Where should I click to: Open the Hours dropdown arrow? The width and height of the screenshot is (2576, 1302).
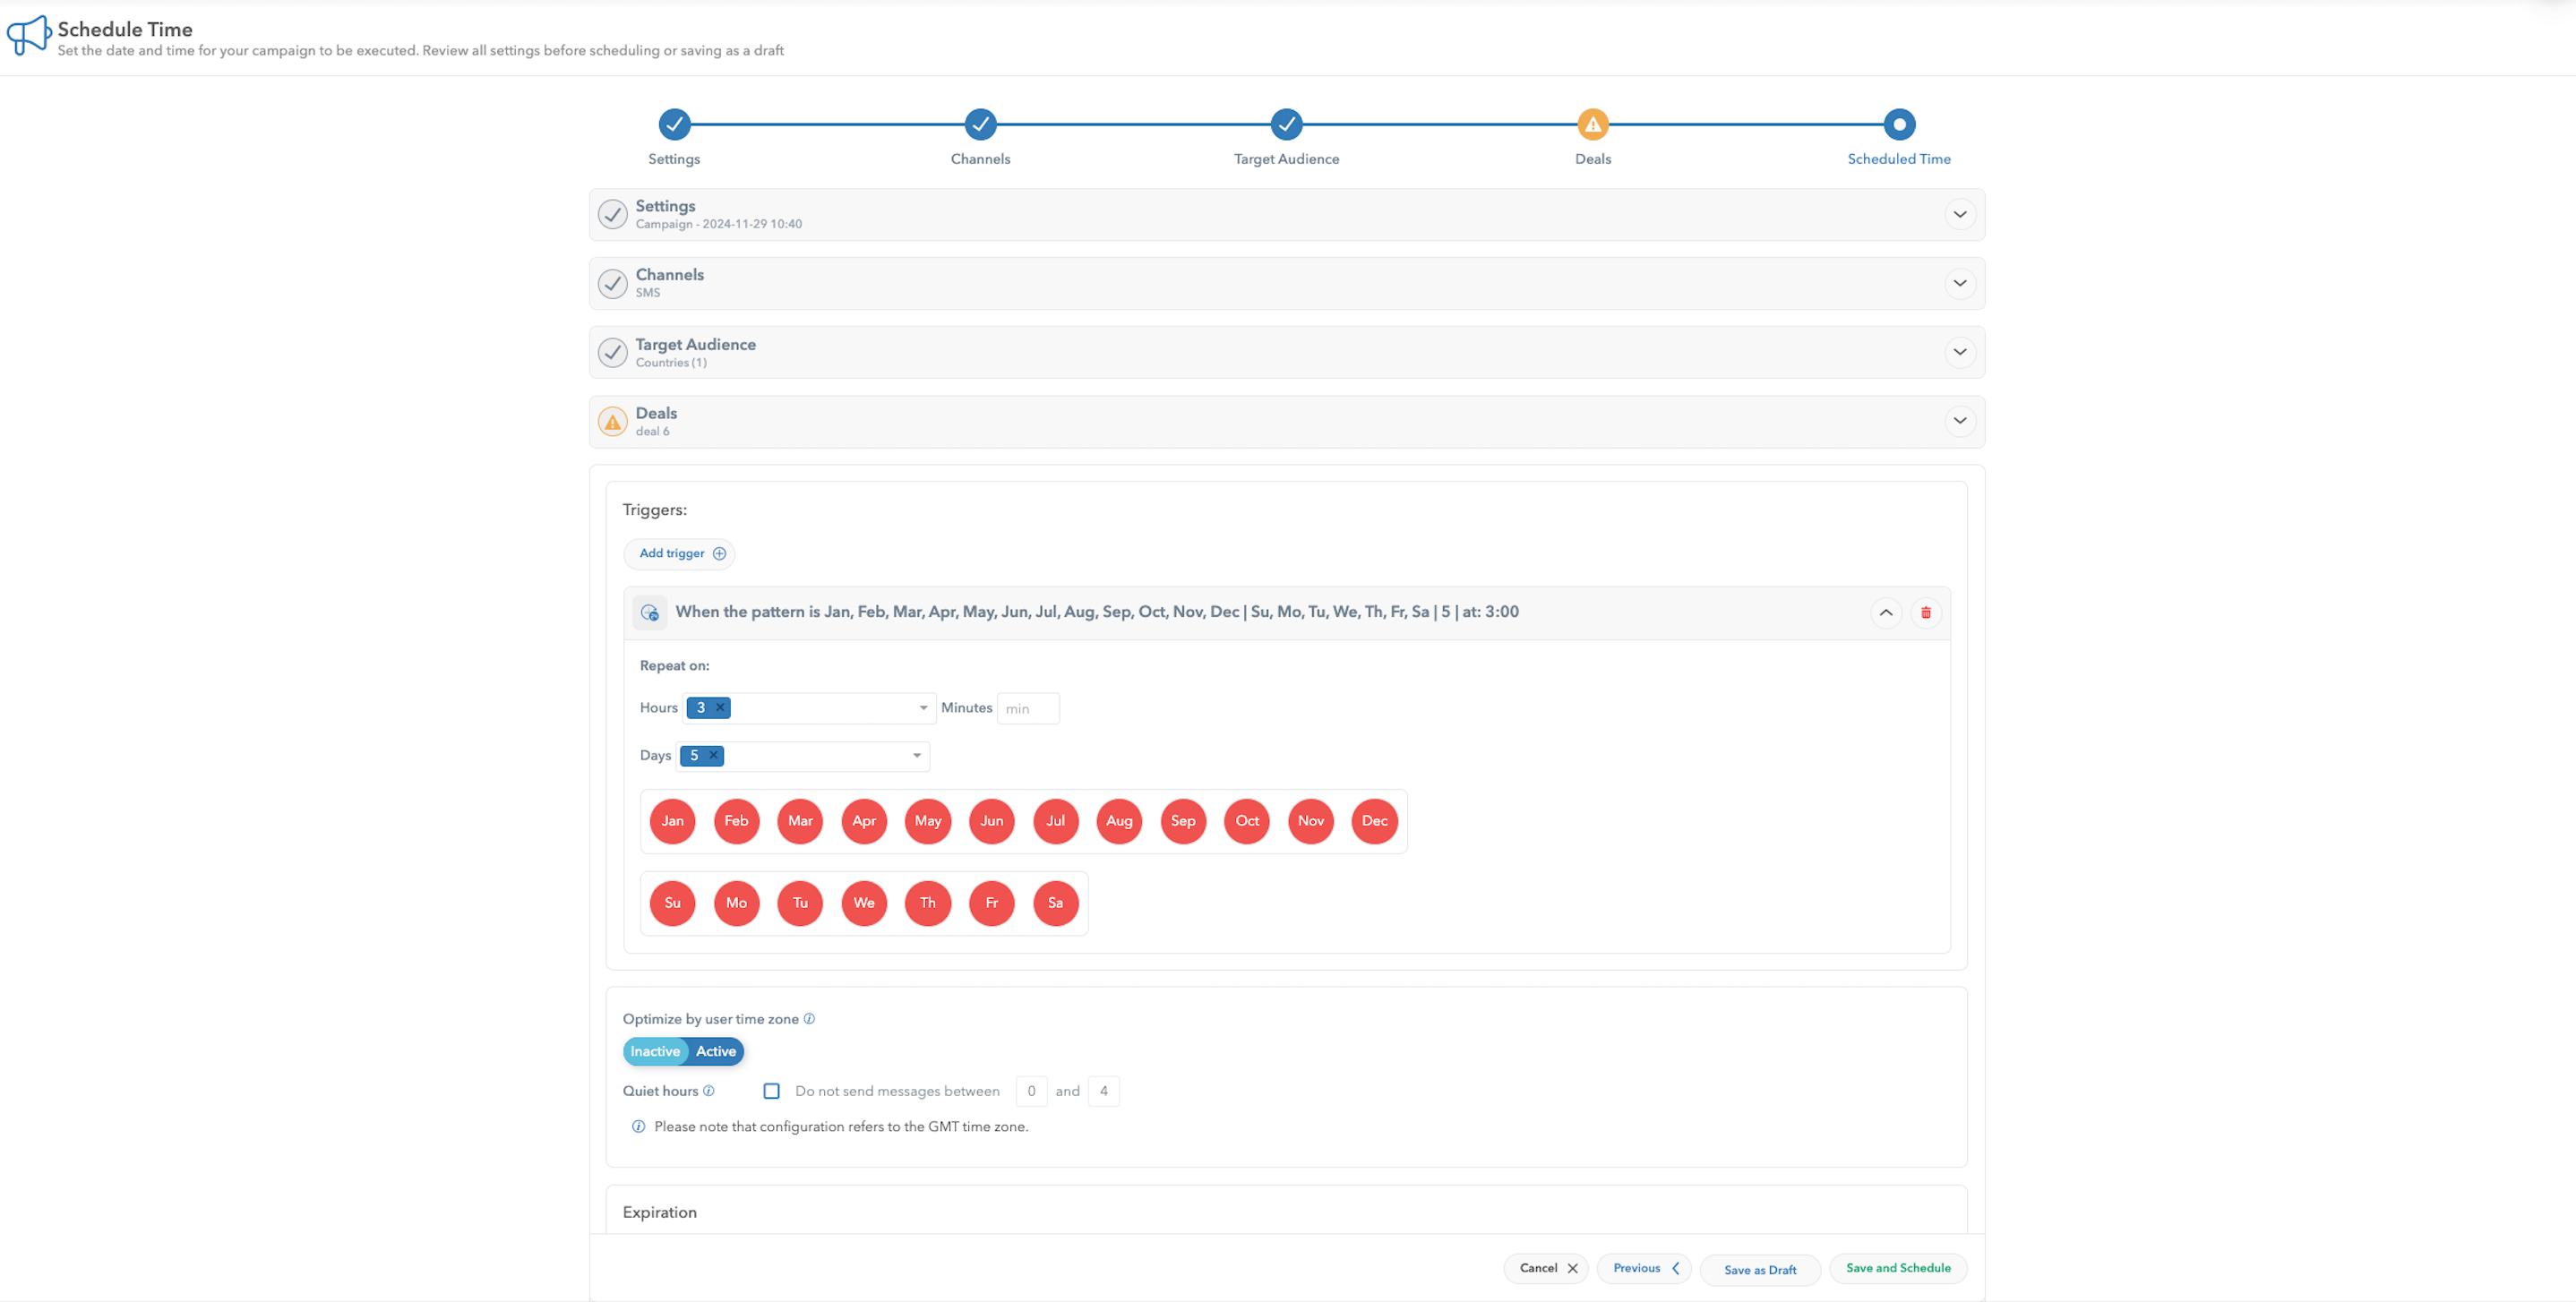point(923,707)
